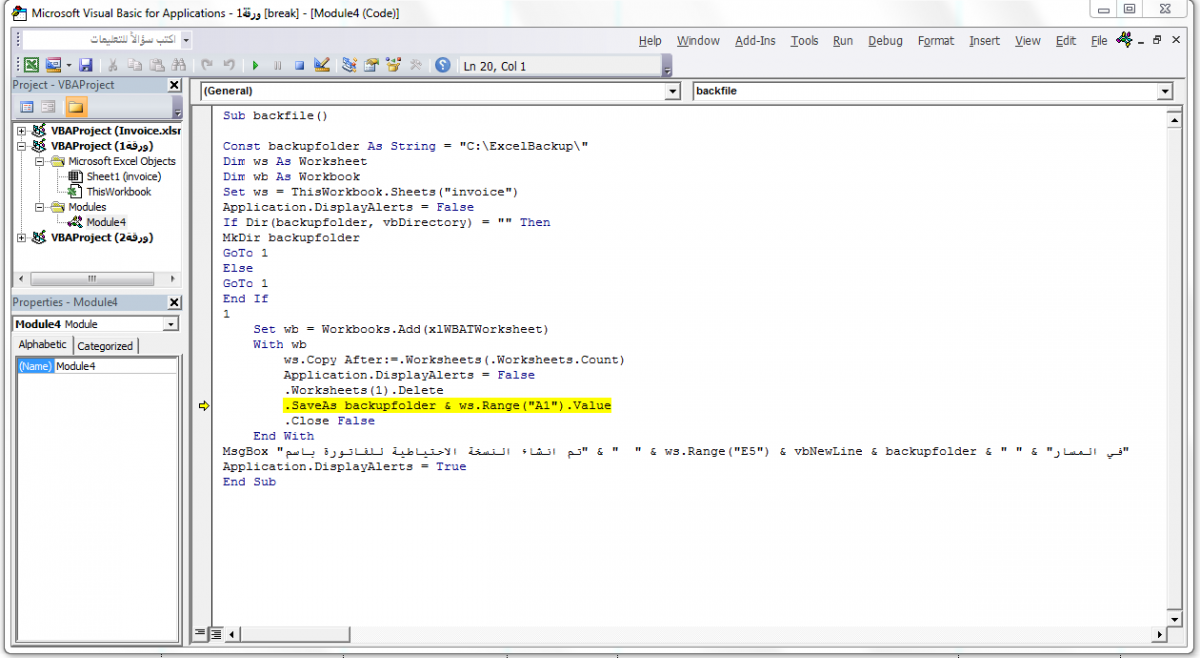
Task: Run the macro with the green play icon
Action: click(256, 65)
